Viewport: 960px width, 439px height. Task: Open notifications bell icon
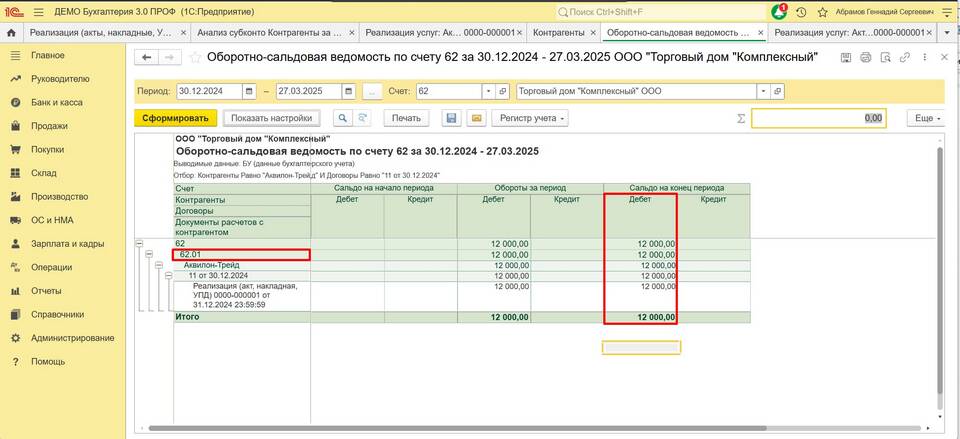tap(779, 12)
